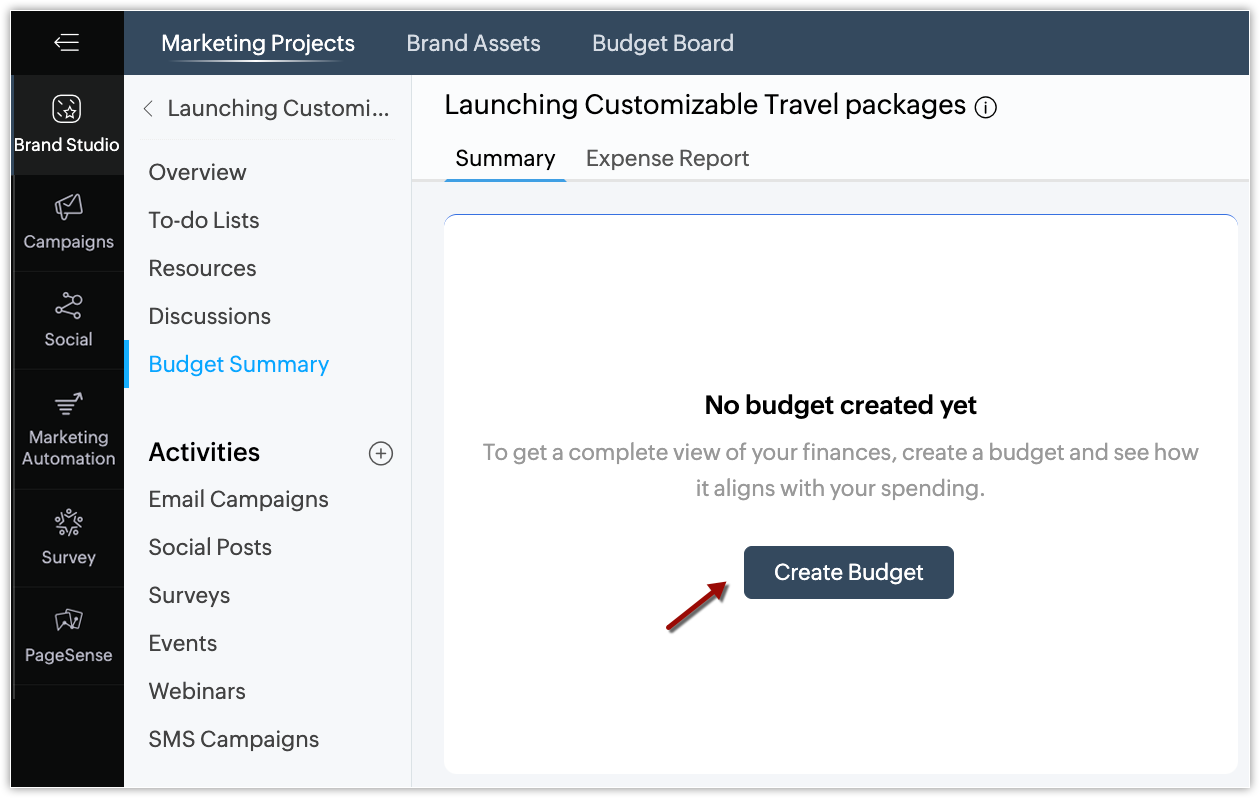Go to the Social share icon

point(68,305)
